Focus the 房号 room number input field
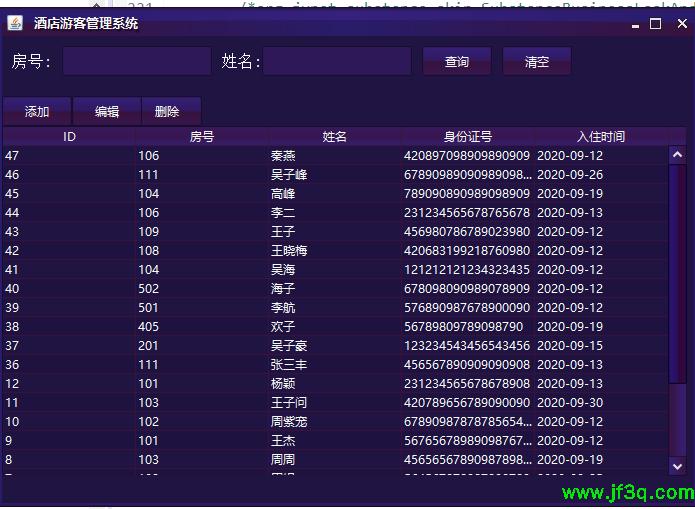Screen dimensions: 695x509 [137, 62]
